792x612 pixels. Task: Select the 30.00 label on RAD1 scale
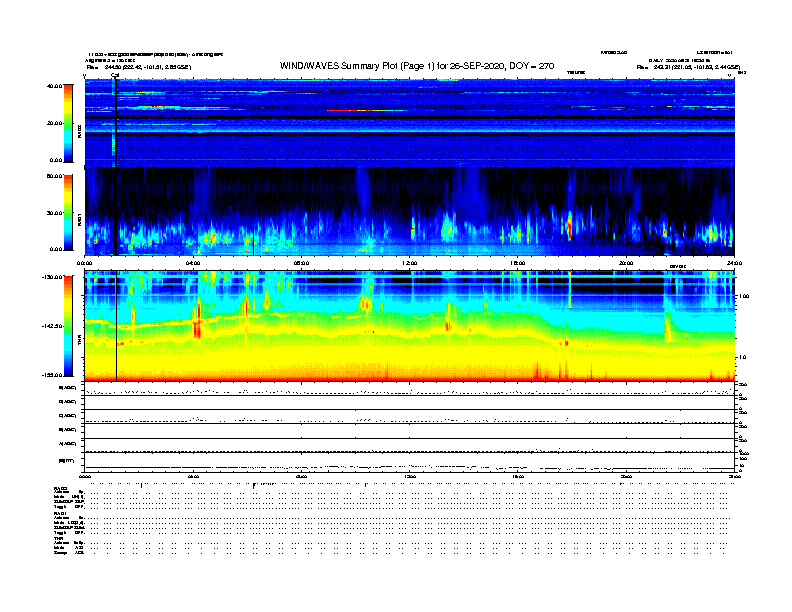click(x=54, y=213)
